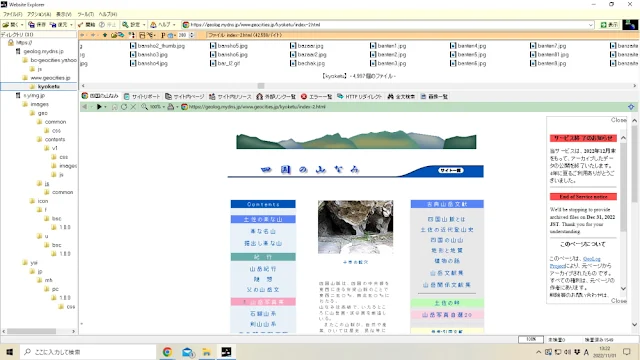
Task: Click the zoom magnifier icon beside 100%
Action: click(144, 107)
